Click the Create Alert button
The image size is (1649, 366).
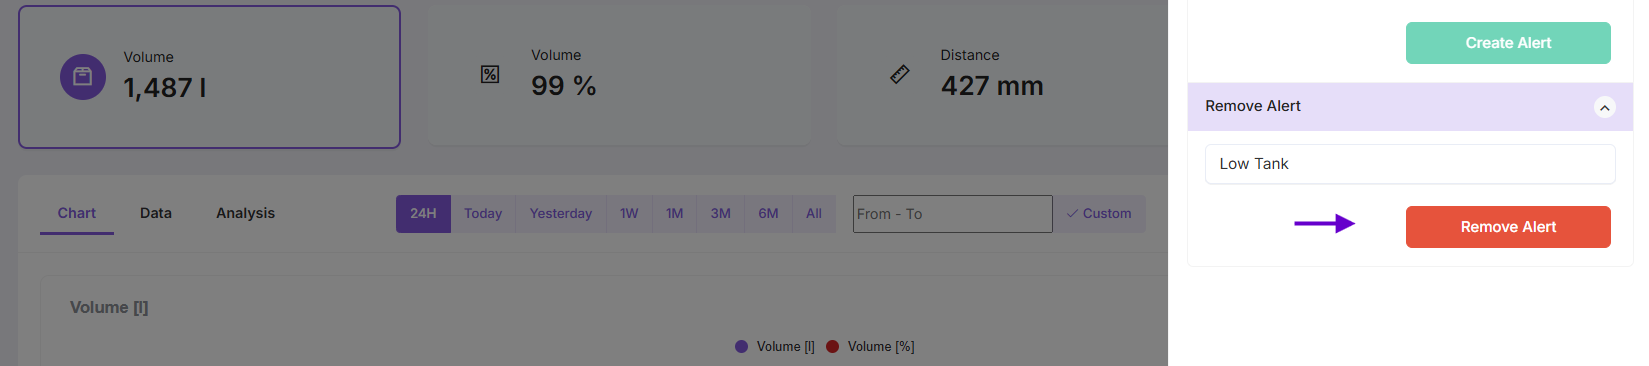point(1508,43)
